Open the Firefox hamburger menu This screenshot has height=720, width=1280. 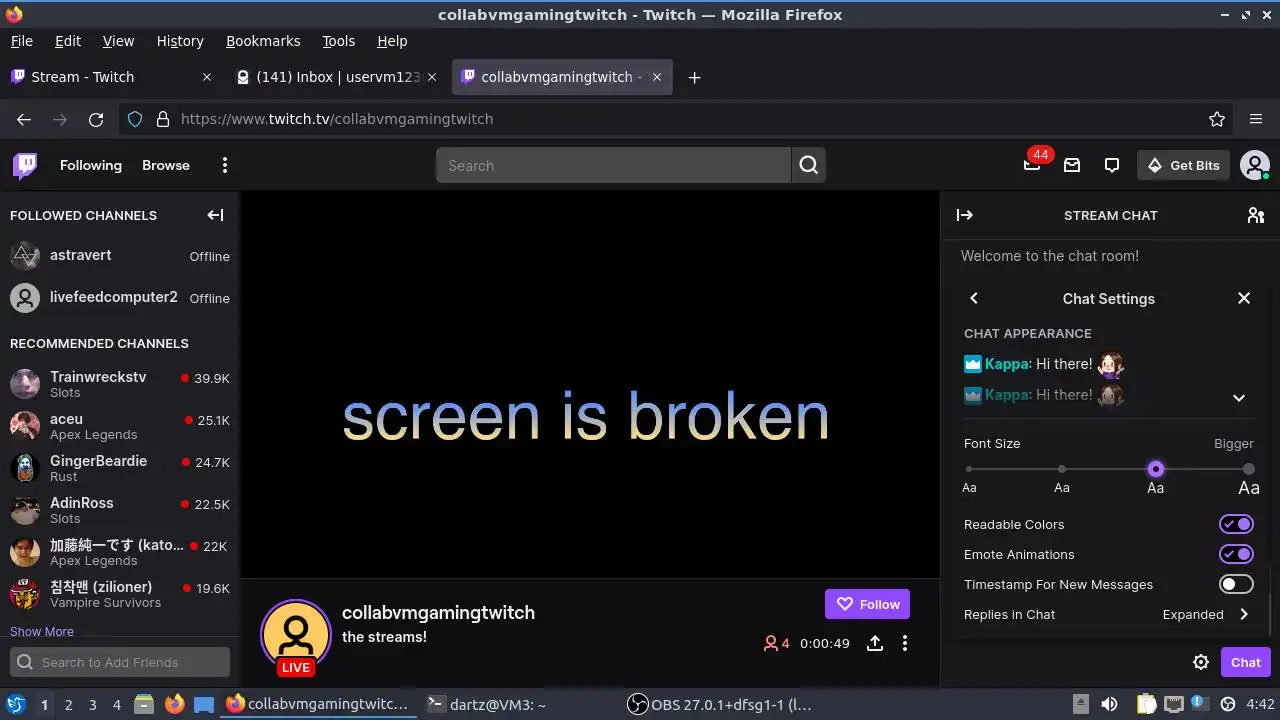click(1256, 119)
